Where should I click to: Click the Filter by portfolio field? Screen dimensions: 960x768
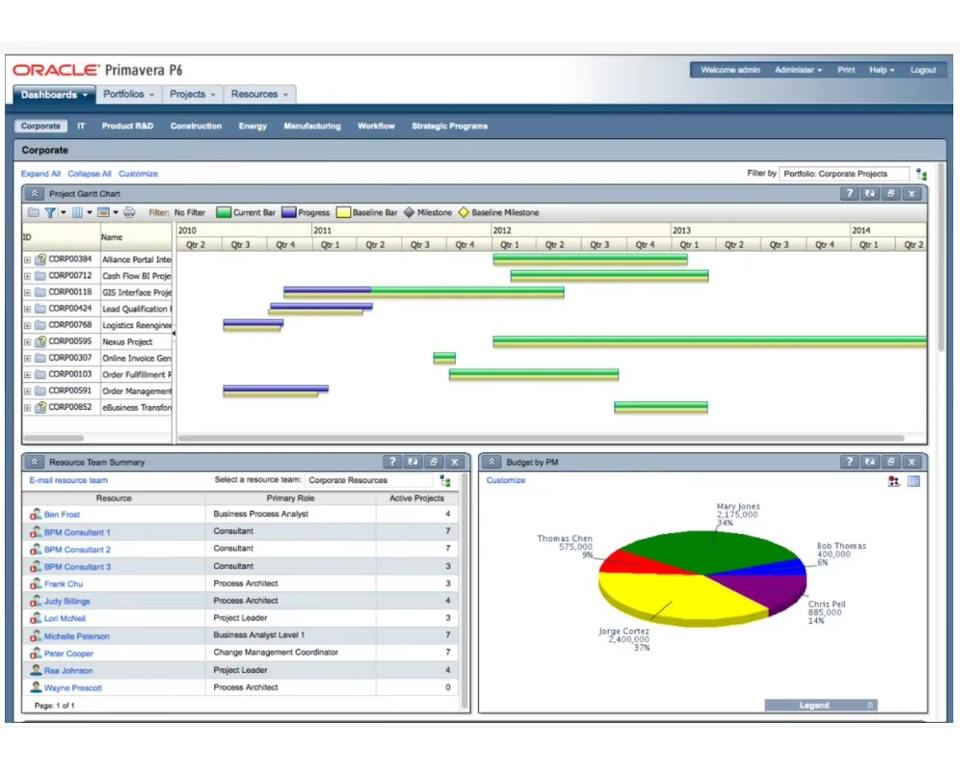point(844,174)
